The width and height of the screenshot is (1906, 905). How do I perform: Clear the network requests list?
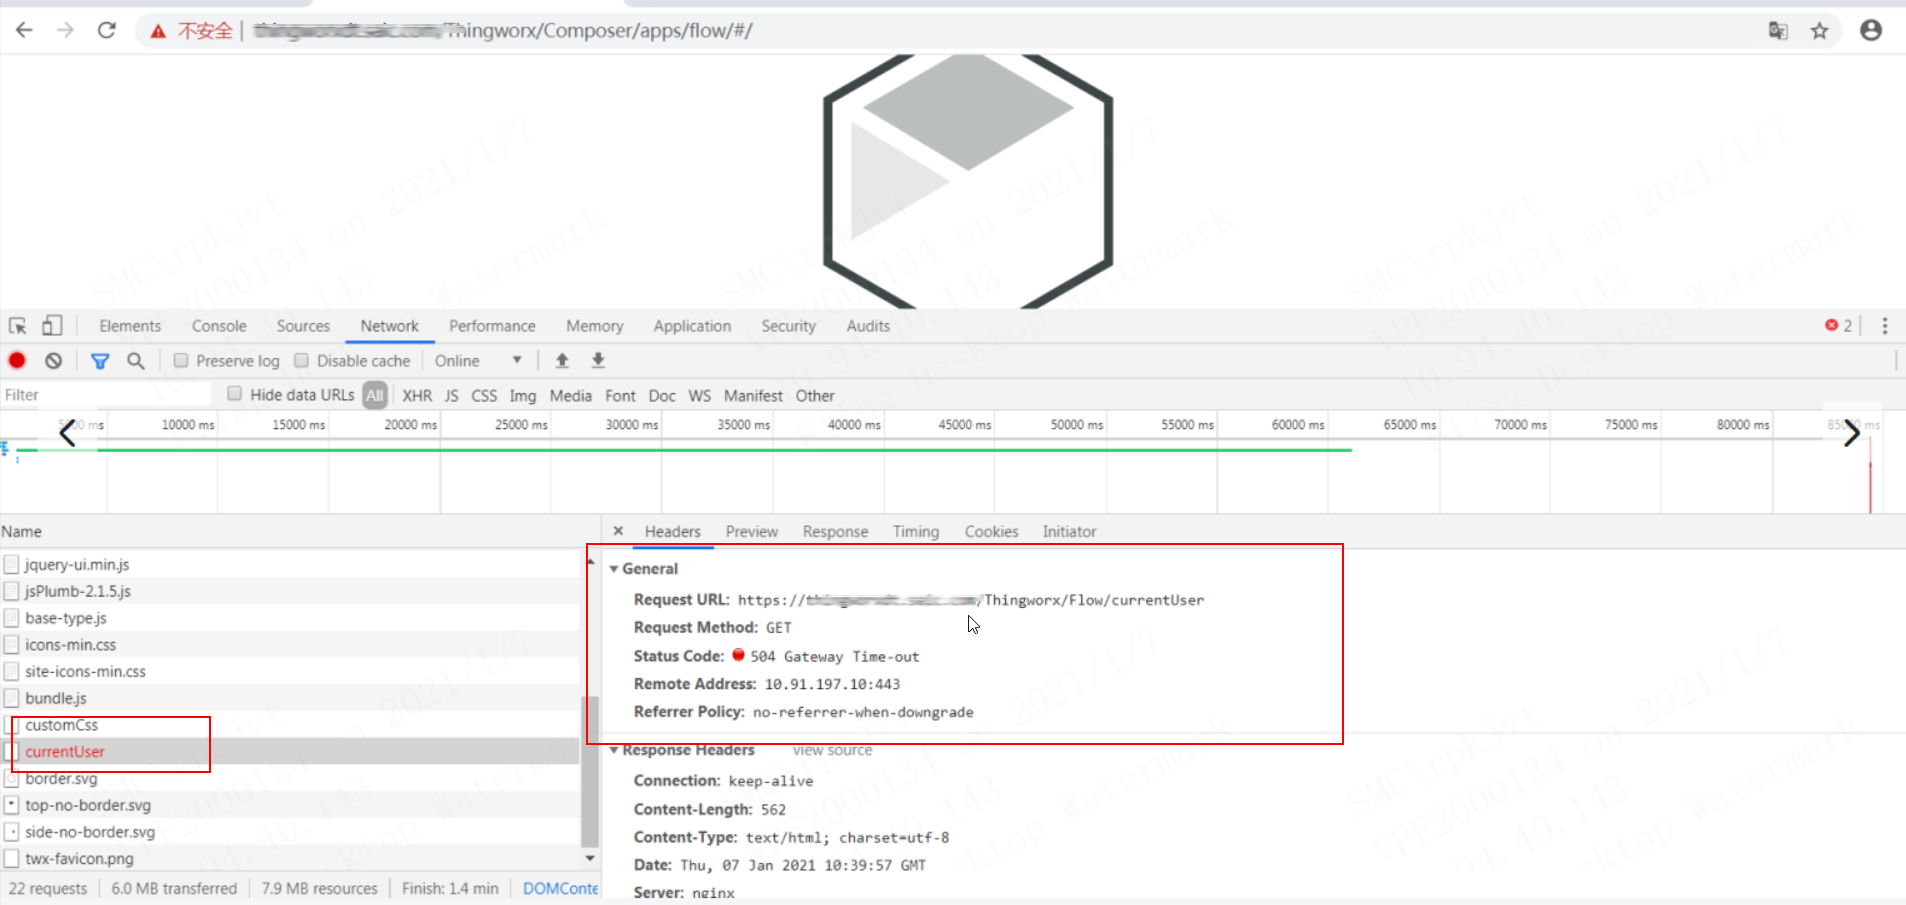(x=53, y=360)
